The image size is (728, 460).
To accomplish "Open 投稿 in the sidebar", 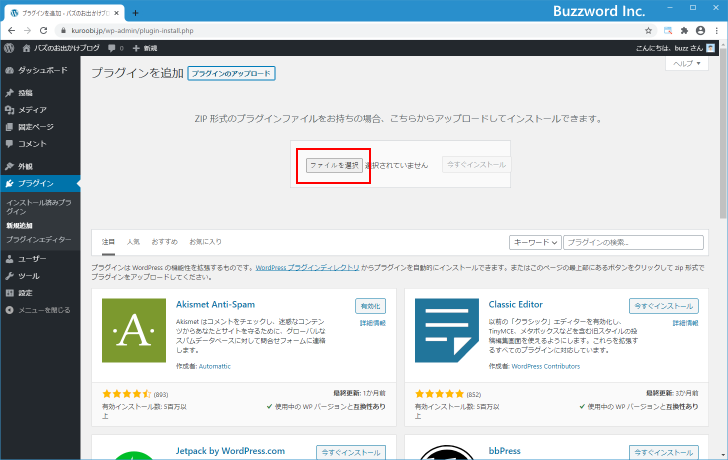I will click(x=40, y=93).
